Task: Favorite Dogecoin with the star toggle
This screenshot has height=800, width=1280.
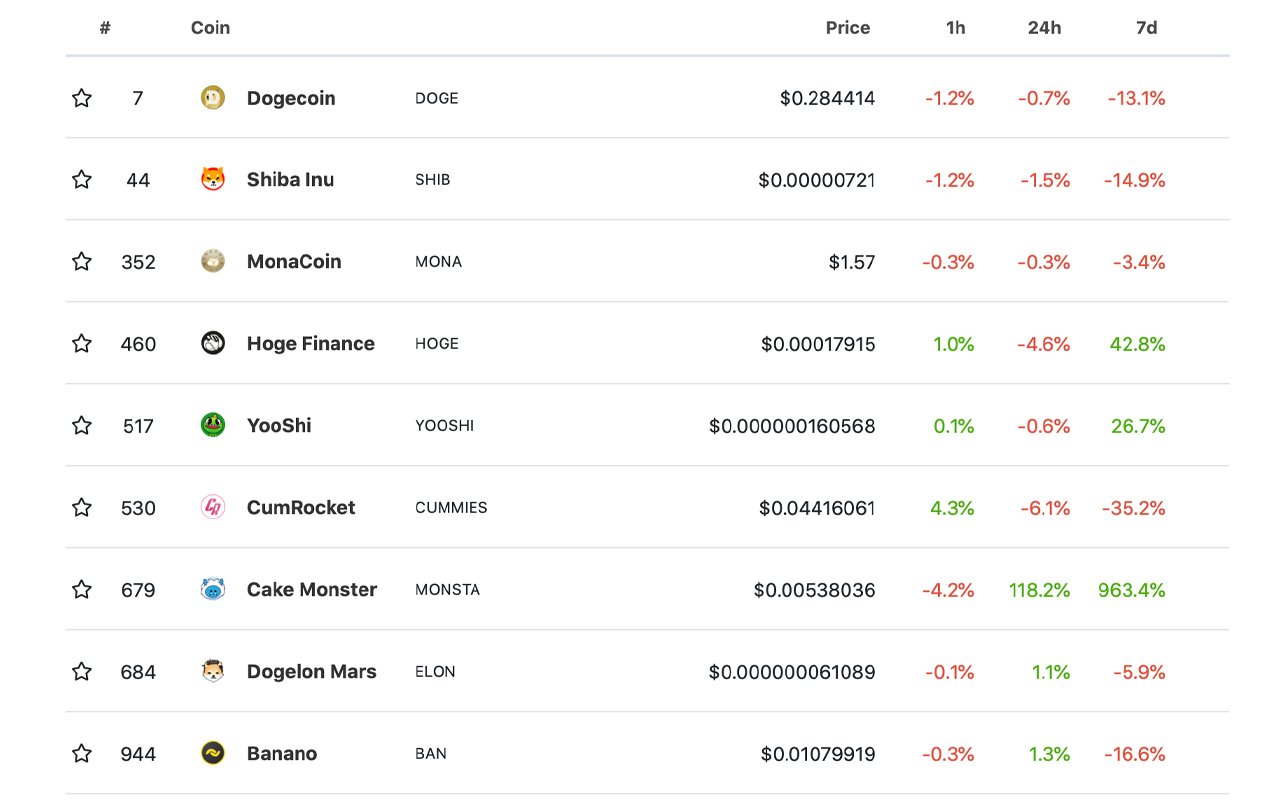Action: point(82,98)
